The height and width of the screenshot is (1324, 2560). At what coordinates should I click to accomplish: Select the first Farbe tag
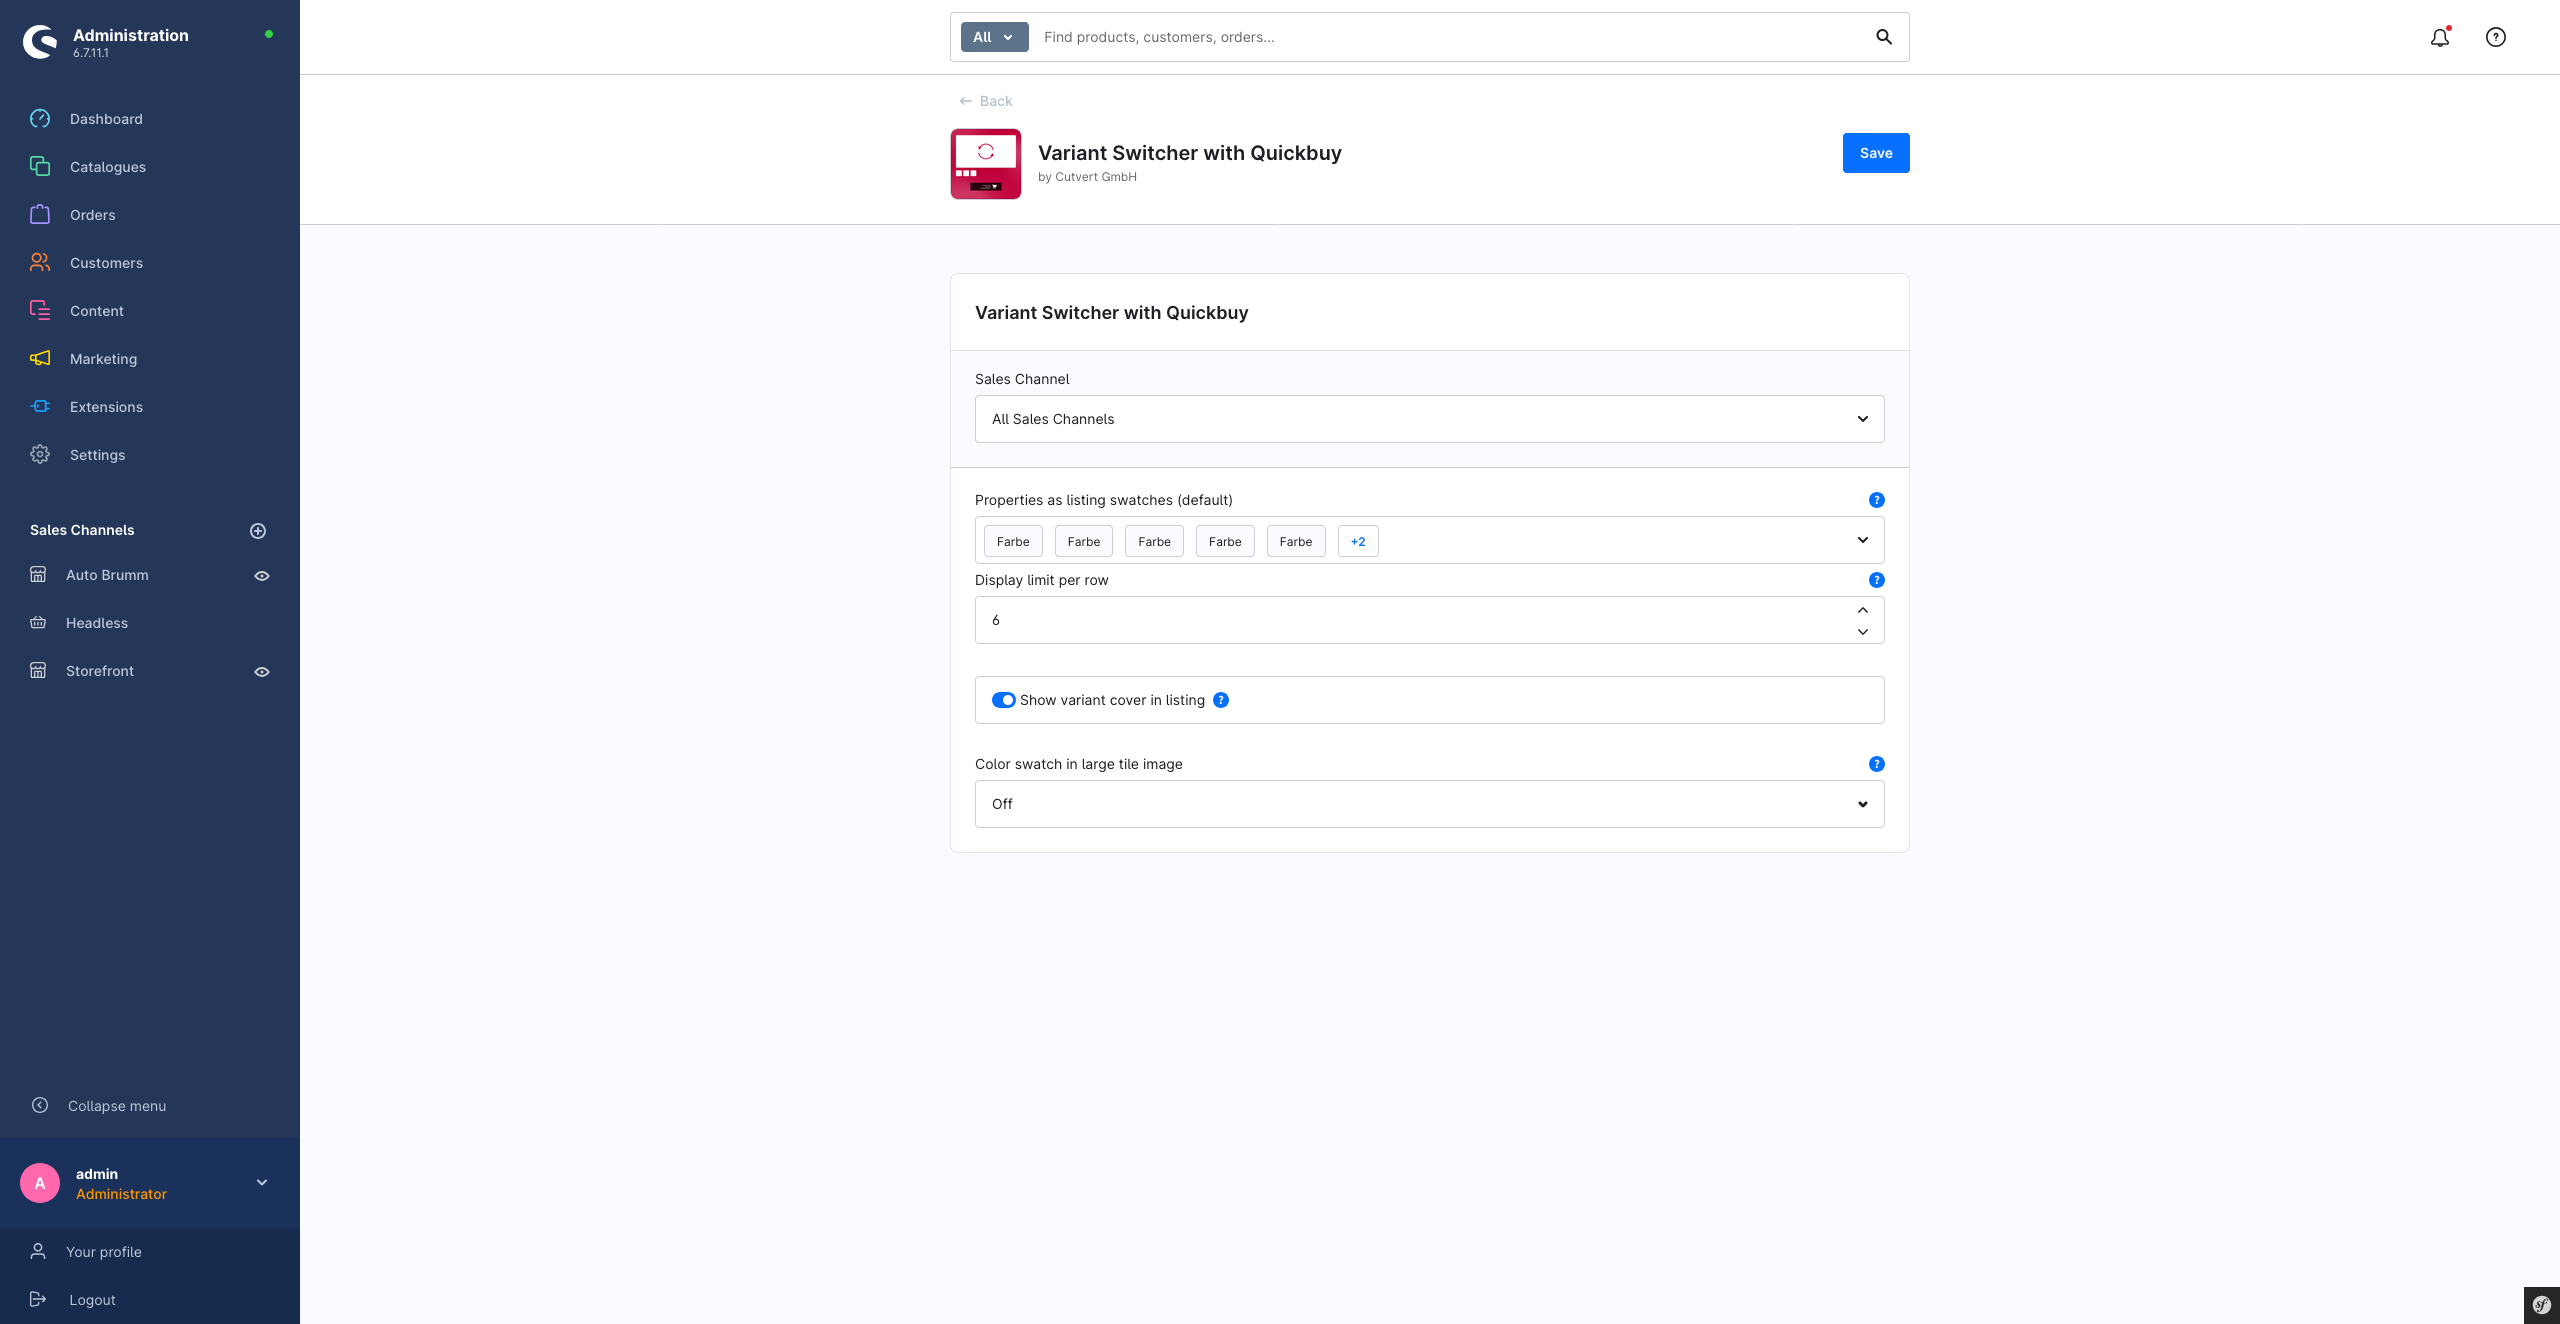coord(1013,541)
